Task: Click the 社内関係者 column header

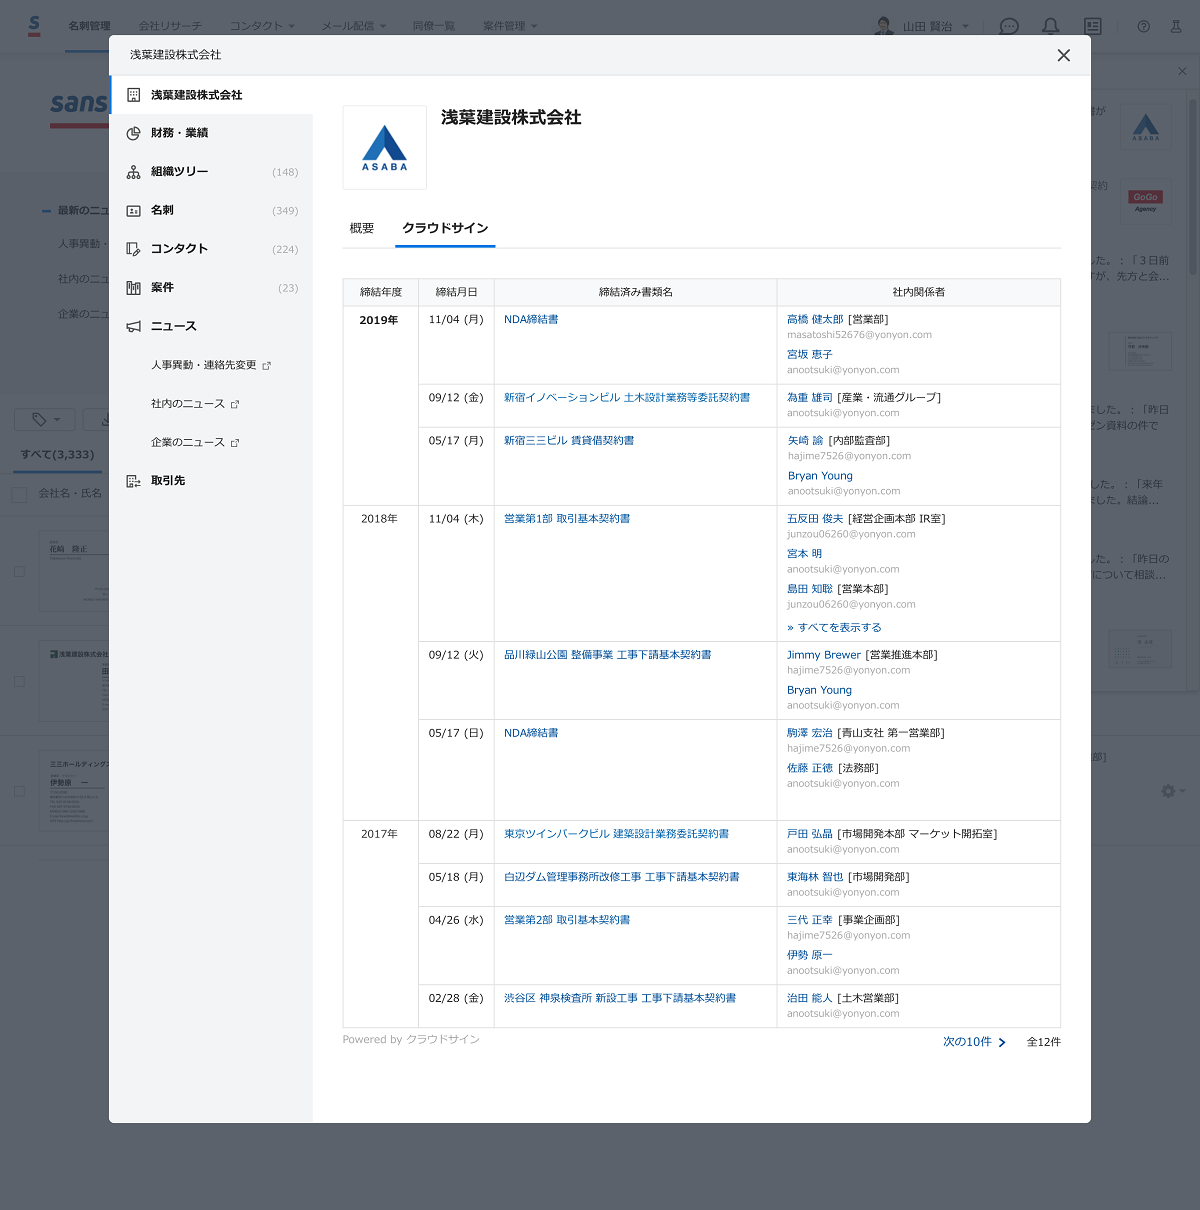Action: tap(919, 292)
